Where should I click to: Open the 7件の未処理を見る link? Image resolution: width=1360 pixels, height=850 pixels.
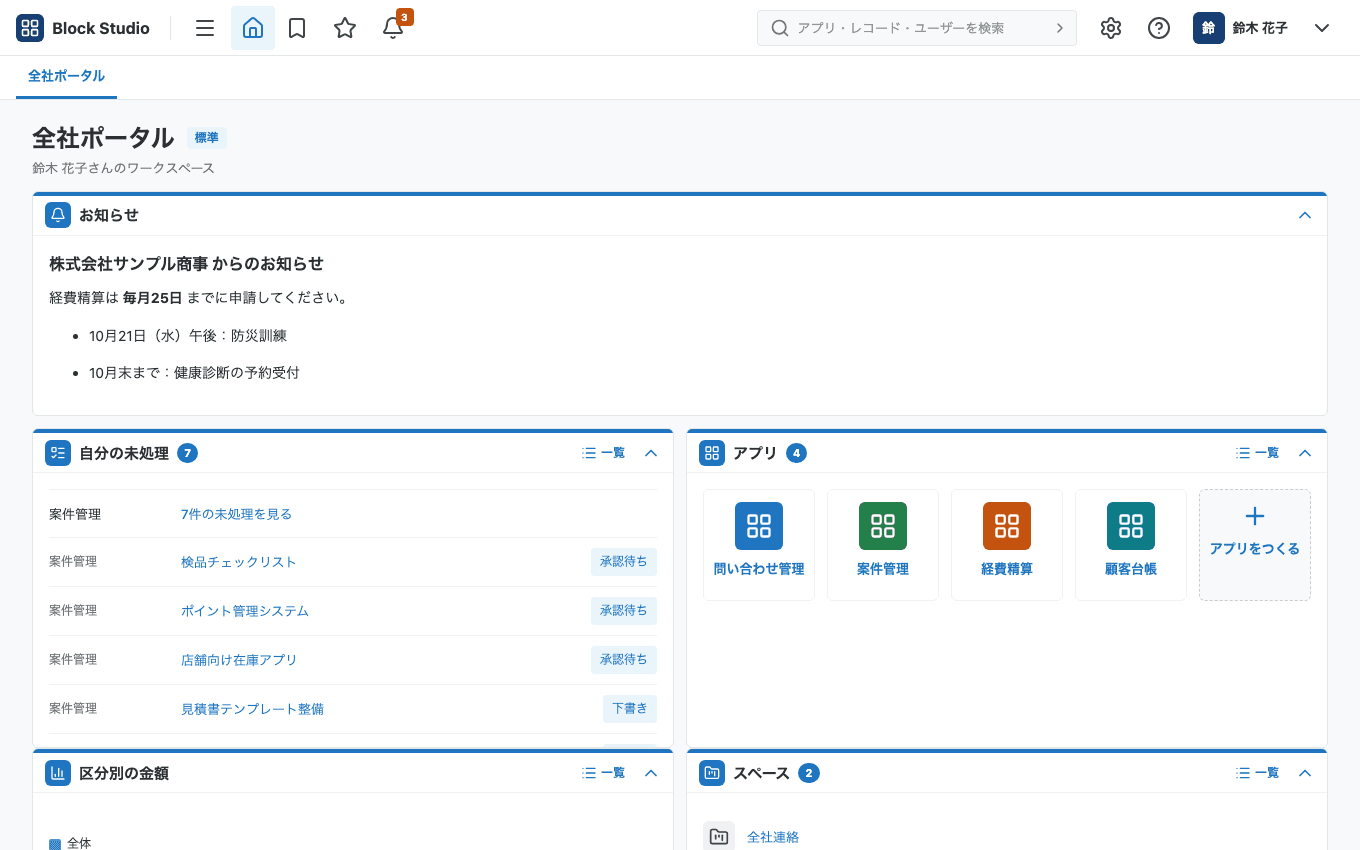pyautogui.click(x=236, y=514)
